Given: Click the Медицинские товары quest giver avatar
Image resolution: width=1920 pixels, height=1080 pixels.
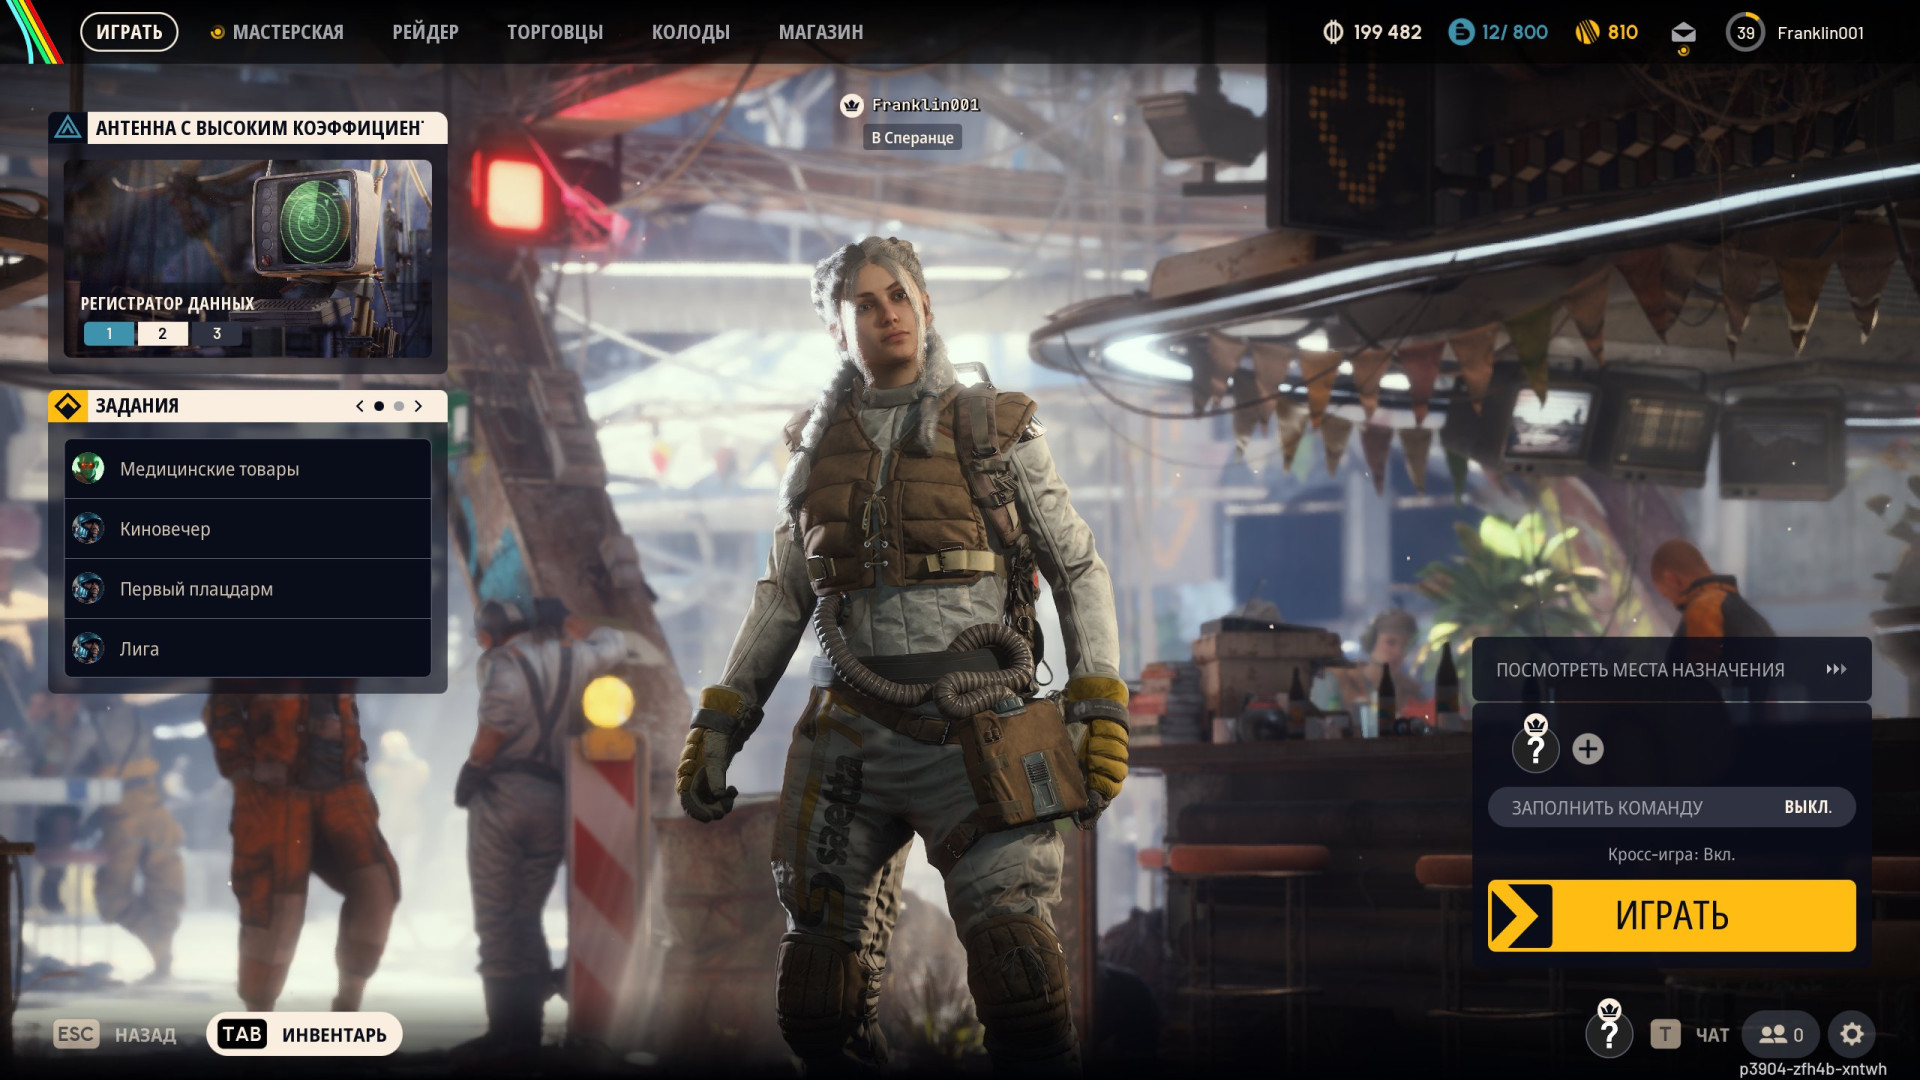Looking at the screenshot, I should tap(88, 468).
